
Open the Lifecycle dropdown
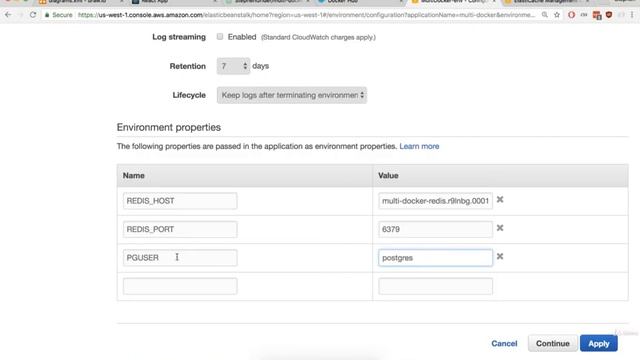coord(292,95)
